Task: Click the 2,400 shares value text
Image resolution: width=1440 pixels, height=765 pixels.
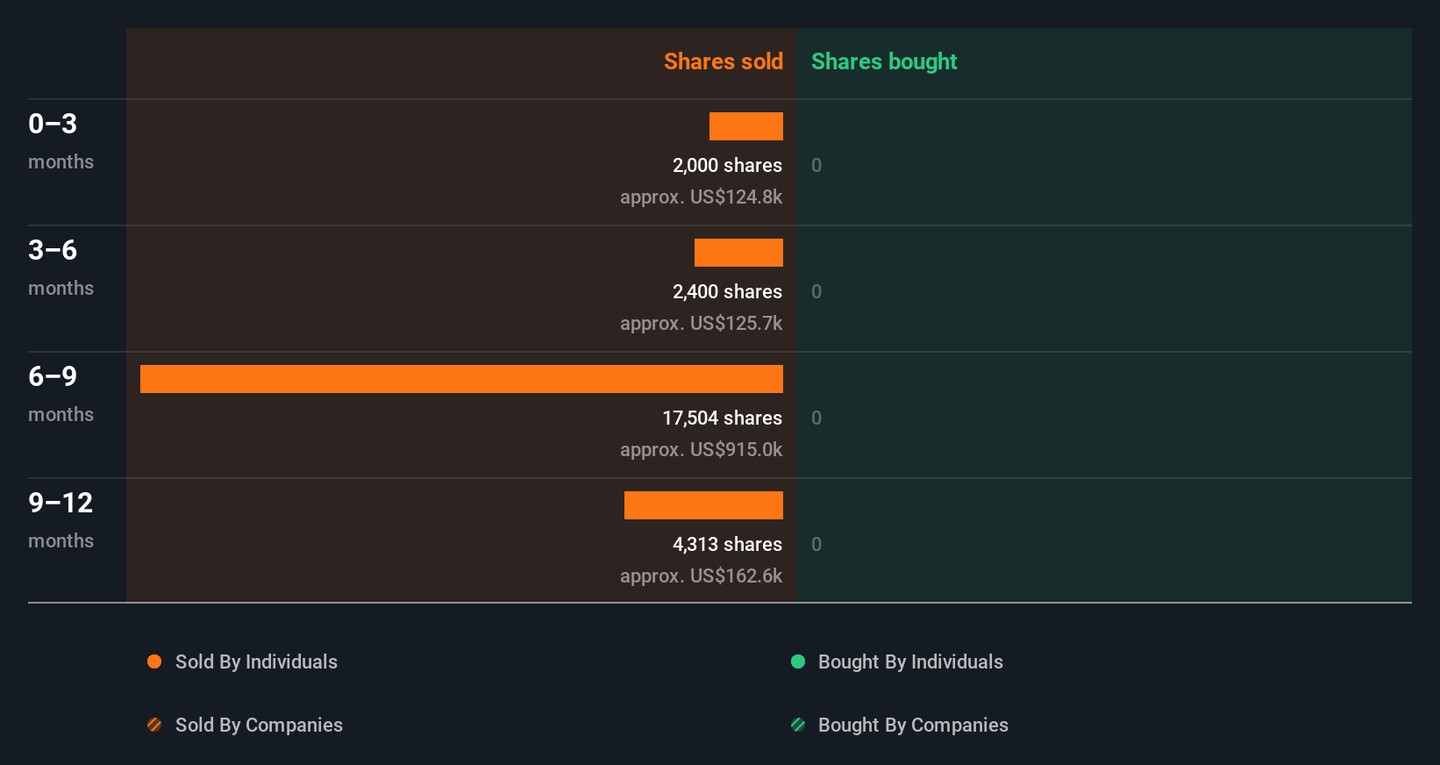Action: tap(727, 292)
